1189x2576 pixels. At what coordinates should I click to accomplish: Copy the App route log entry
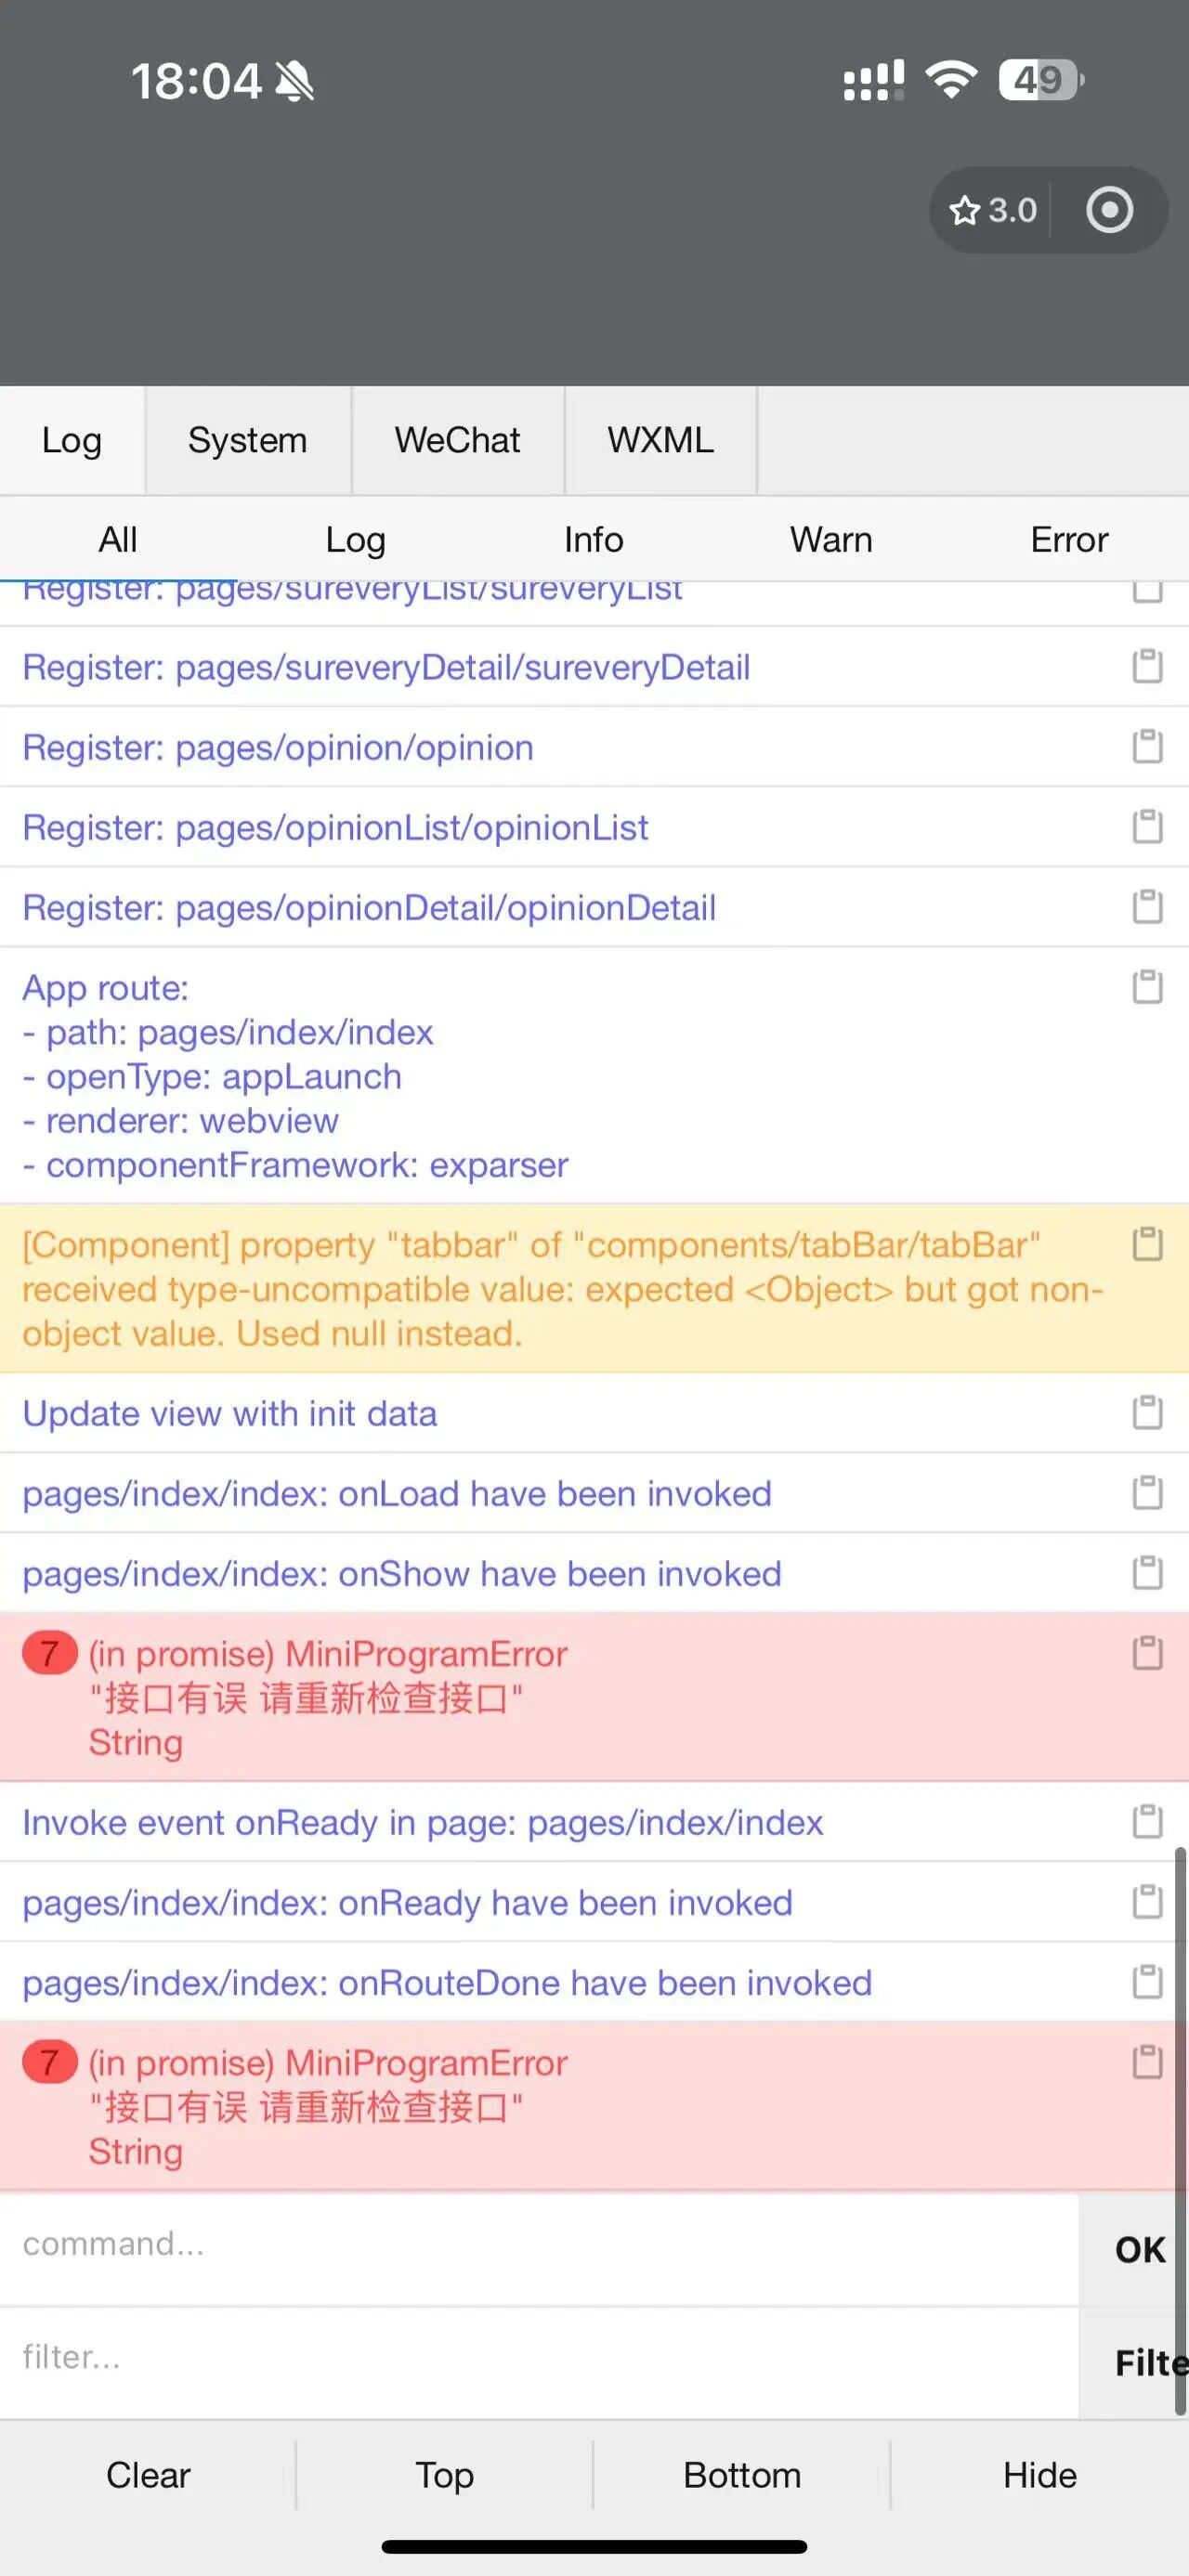pos(1147,986)
